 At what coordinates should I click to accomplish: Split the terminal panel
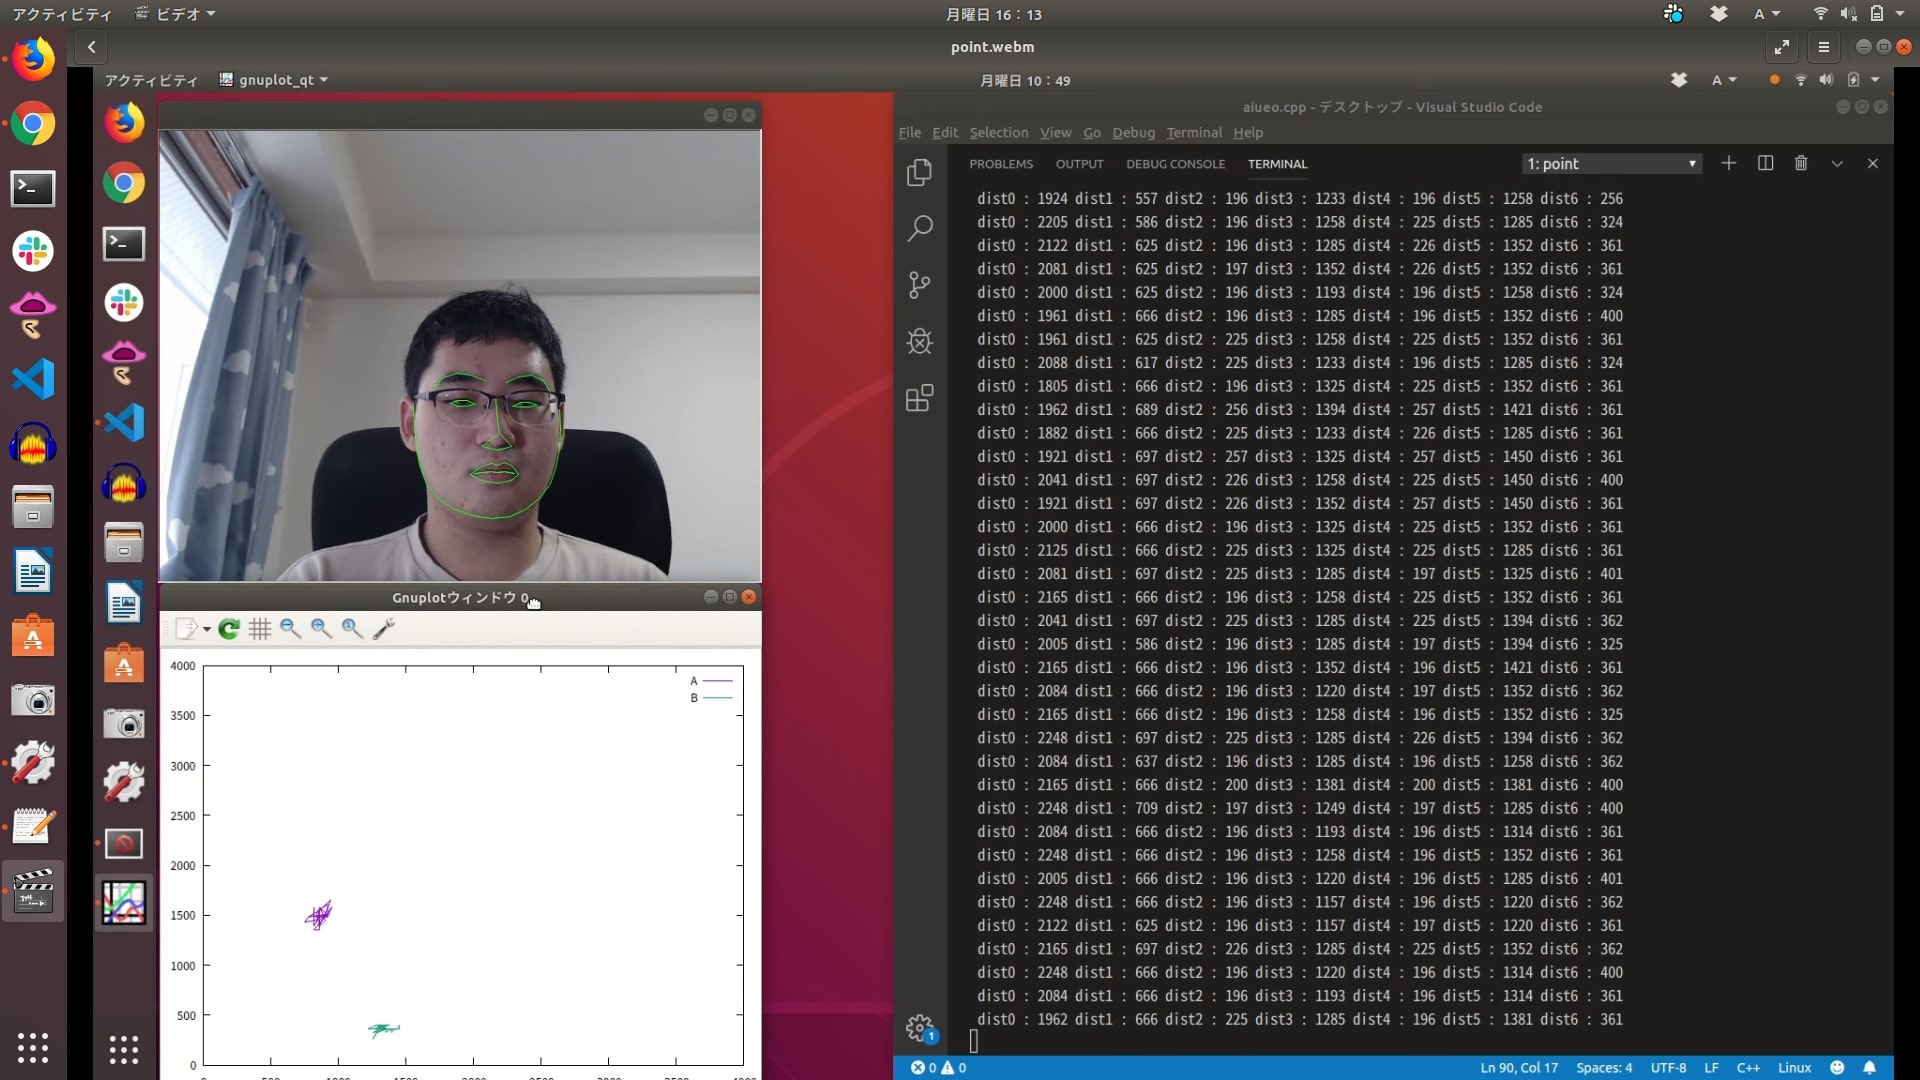pyautogui.click(x=1765, y=163)
